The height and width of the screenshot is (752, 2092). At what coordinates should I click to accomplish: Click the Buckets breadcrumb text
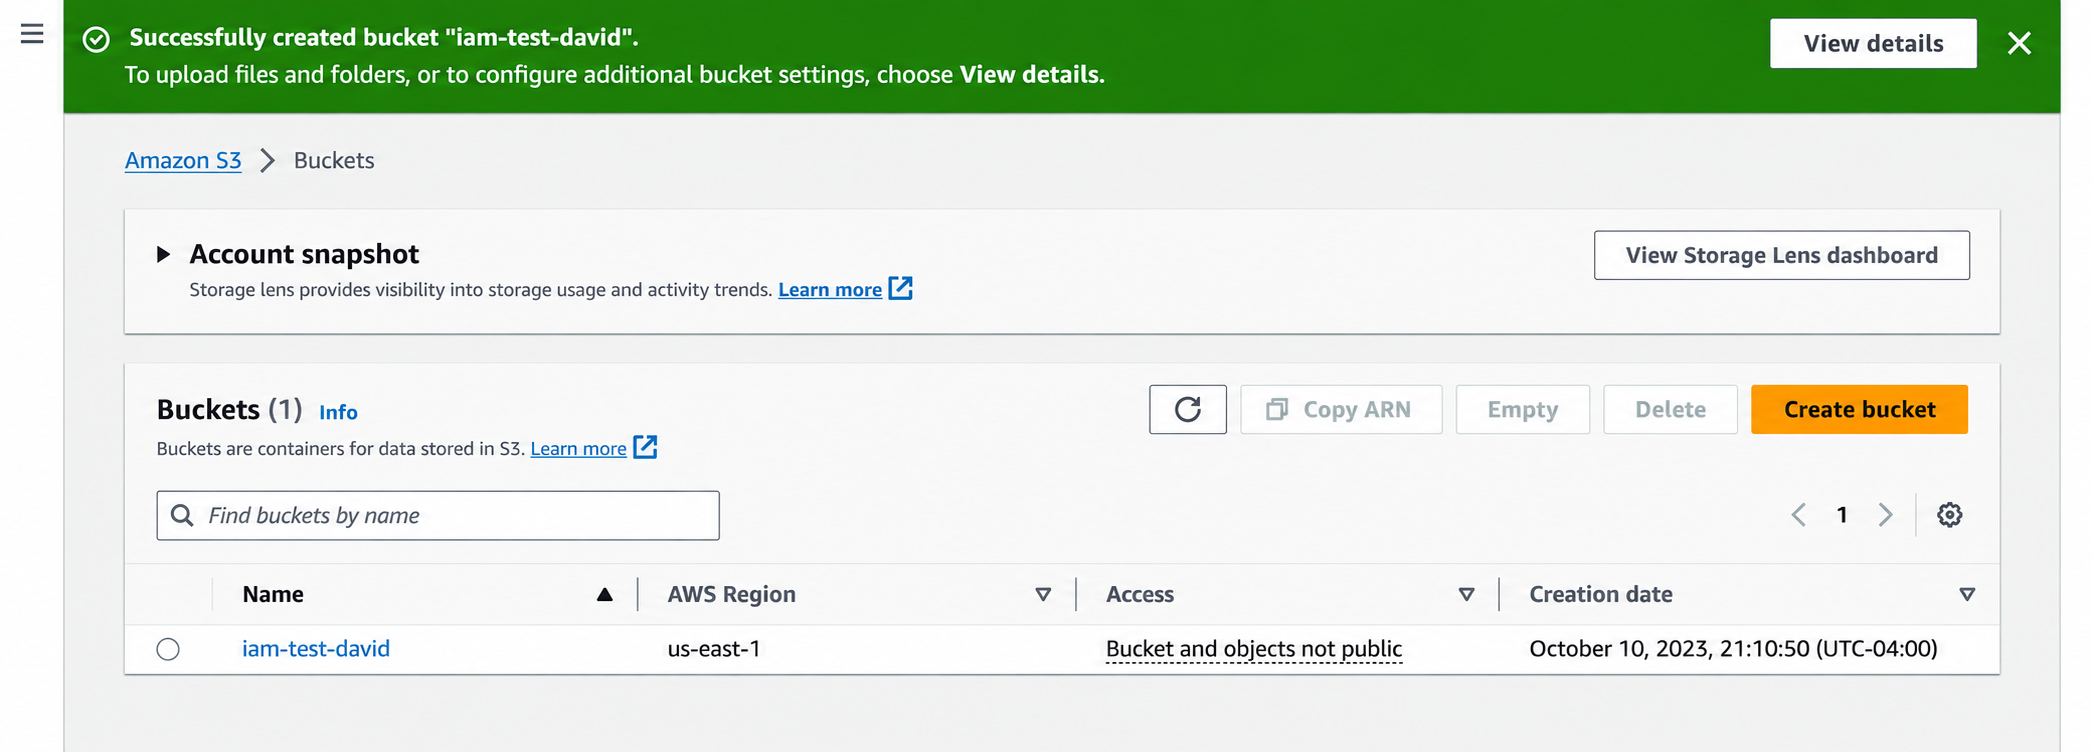334,160
